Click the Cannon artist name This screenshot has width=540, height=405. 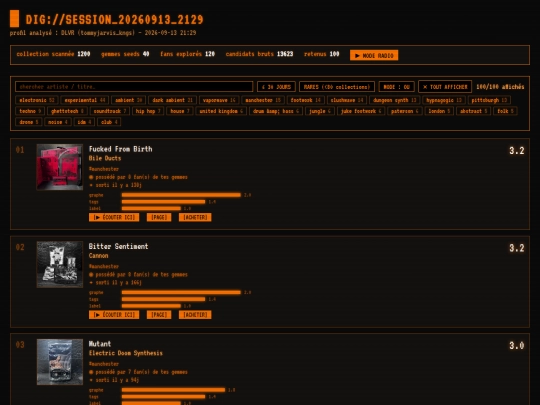98,256
